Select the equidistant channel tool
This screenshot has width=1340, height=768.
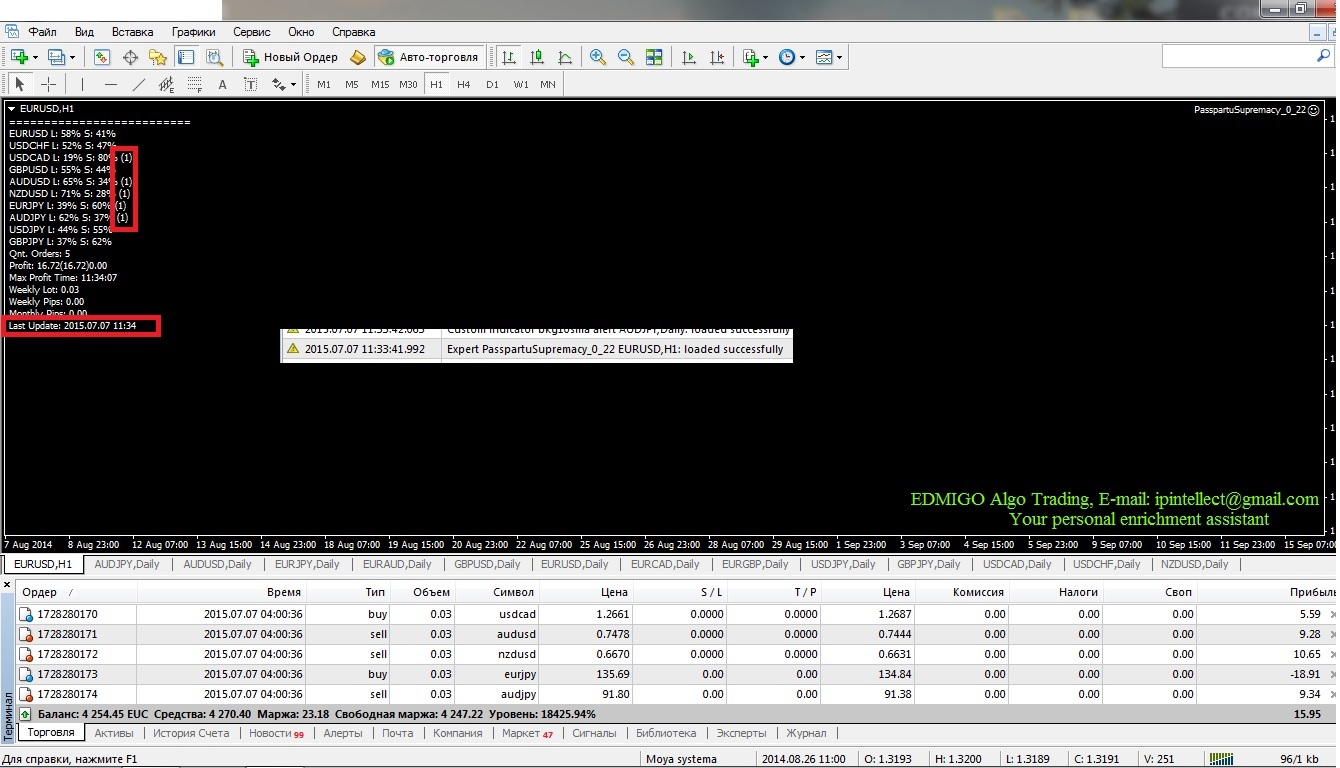point(166,84)
